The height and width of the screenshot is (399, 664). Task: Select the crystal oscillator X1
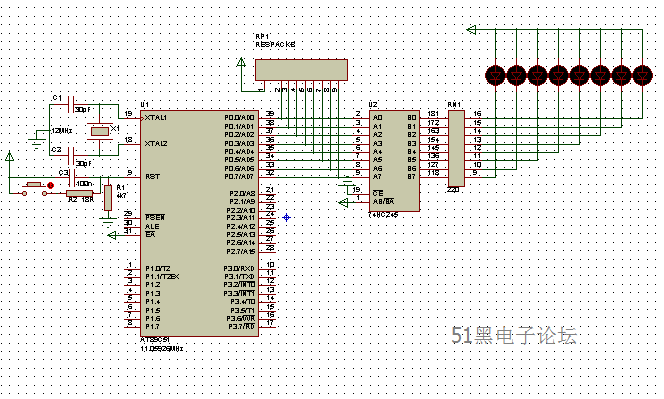100,131
